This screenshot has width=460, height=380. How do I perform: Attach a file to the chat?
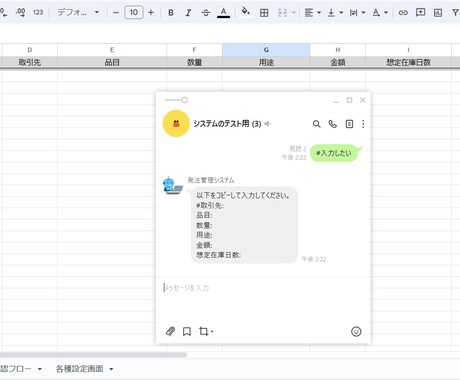[170, 331]
